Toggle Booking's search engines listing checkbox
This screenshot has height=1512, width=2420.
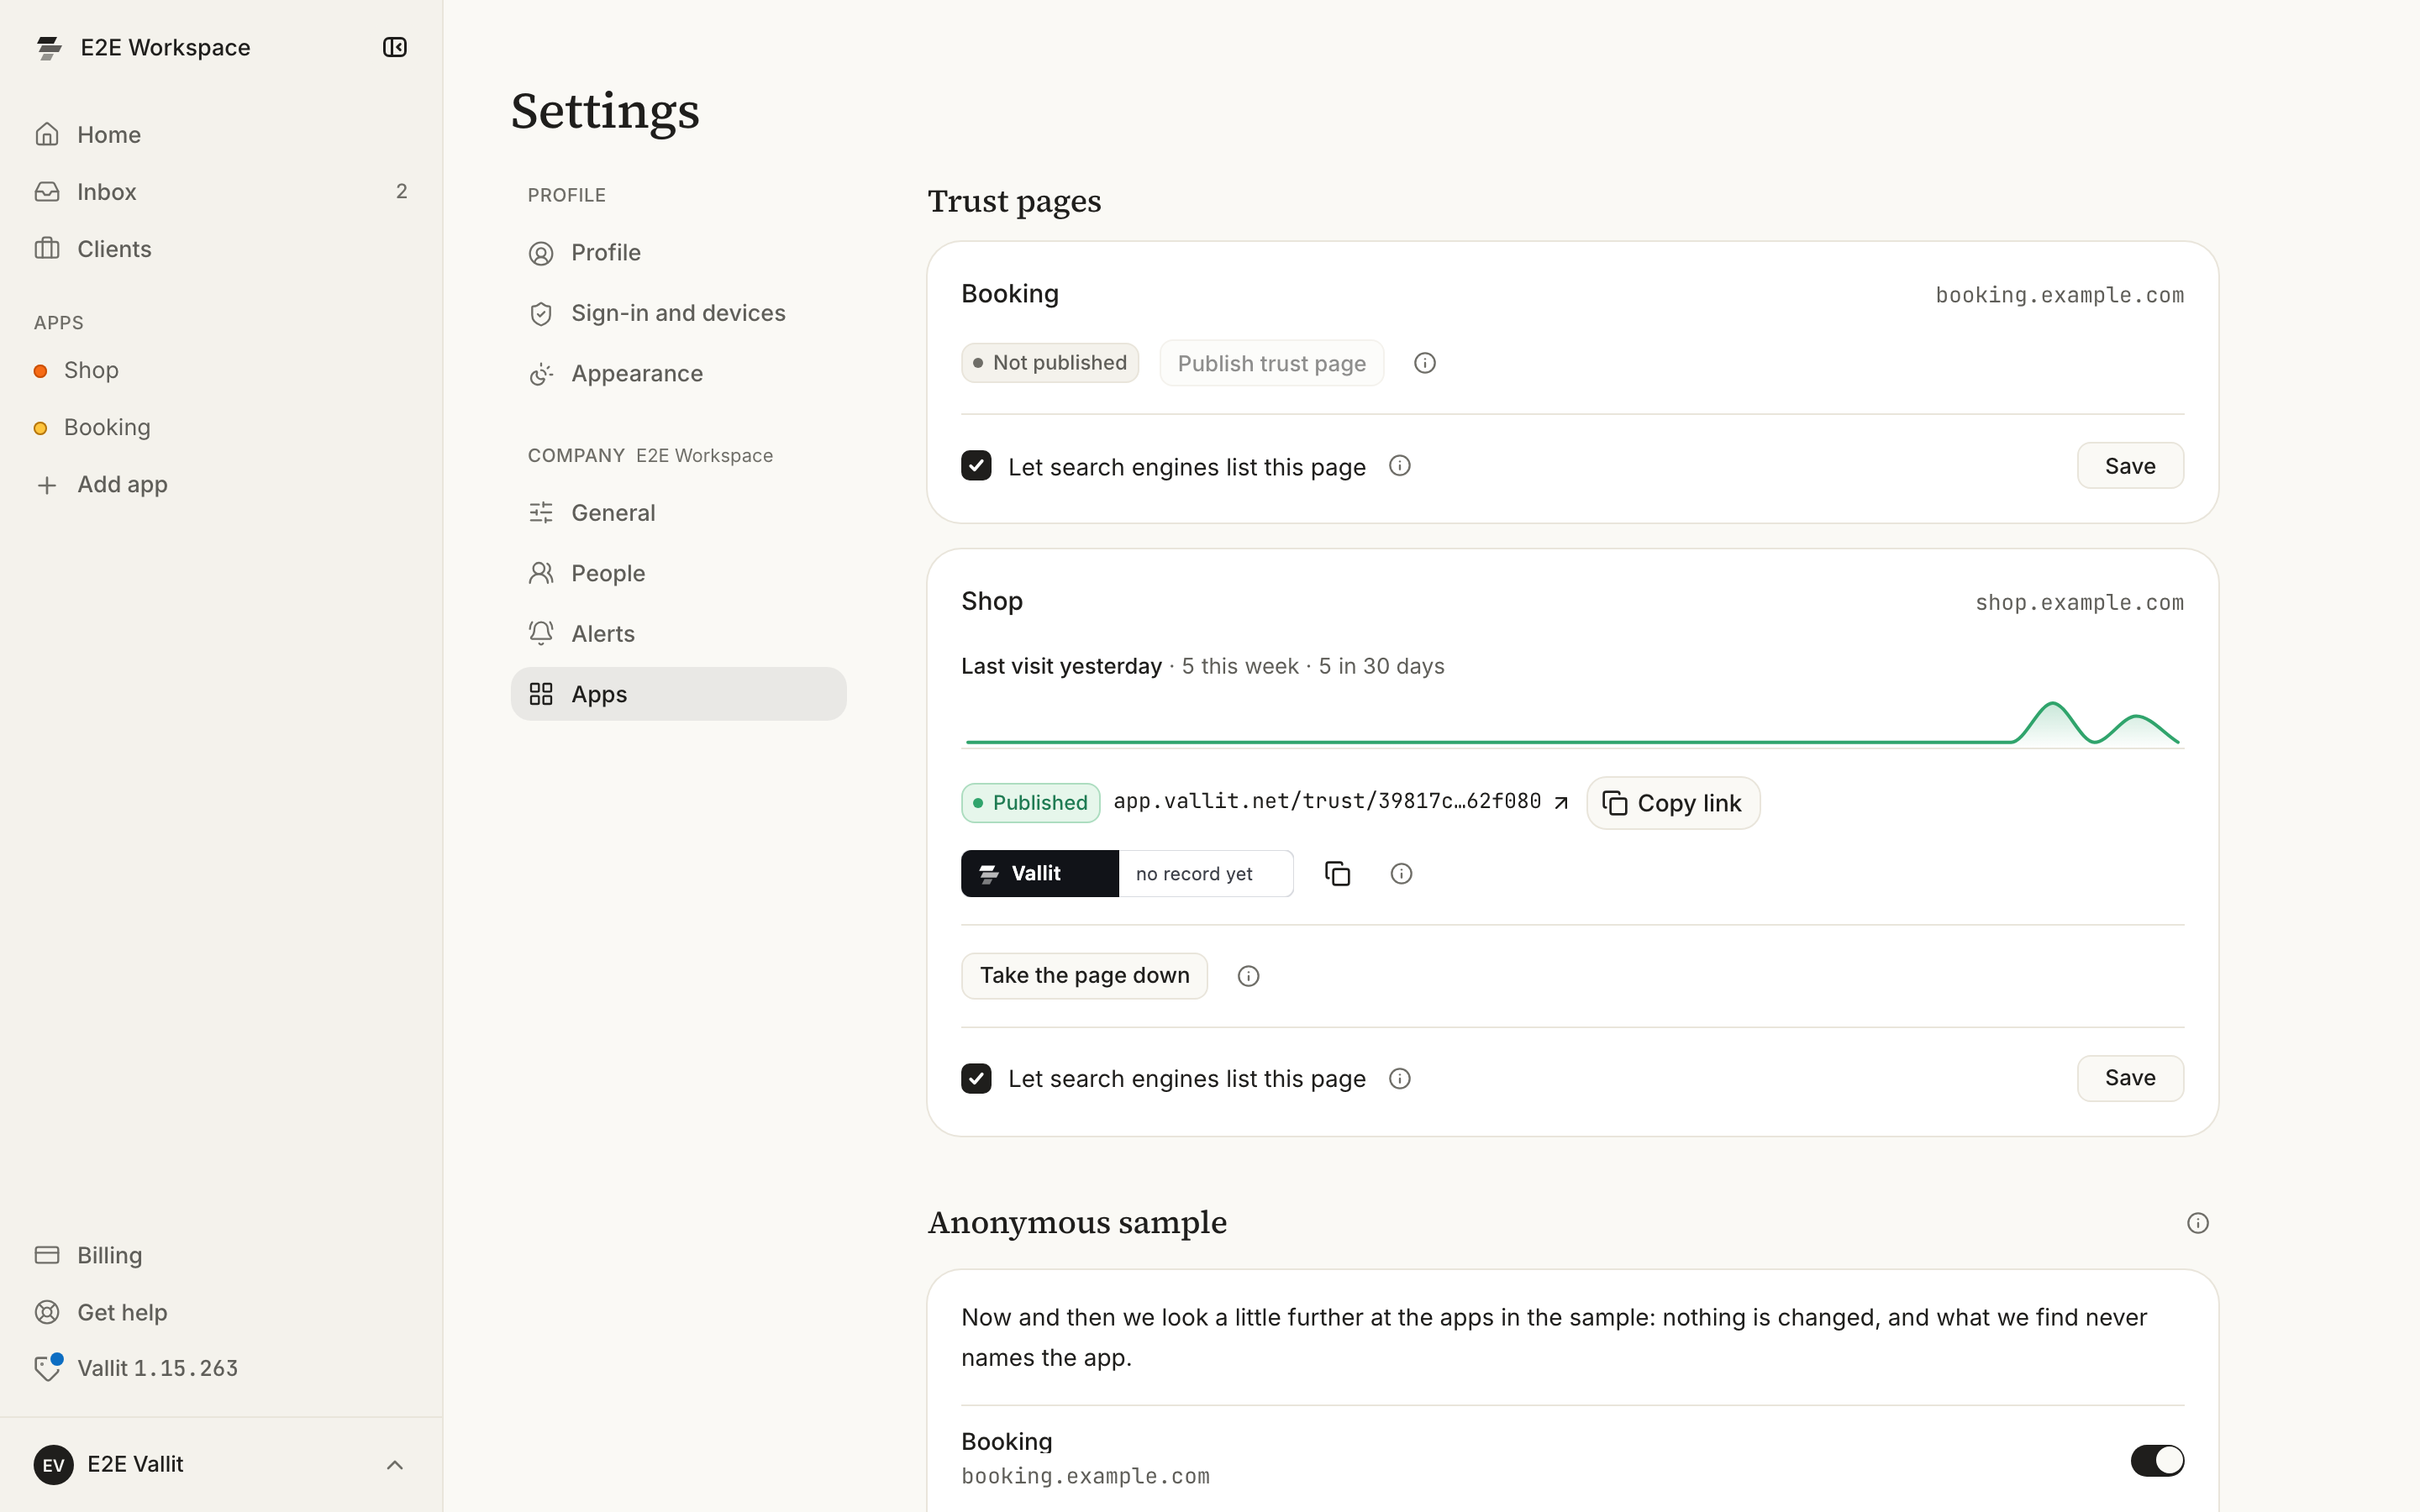976,466
